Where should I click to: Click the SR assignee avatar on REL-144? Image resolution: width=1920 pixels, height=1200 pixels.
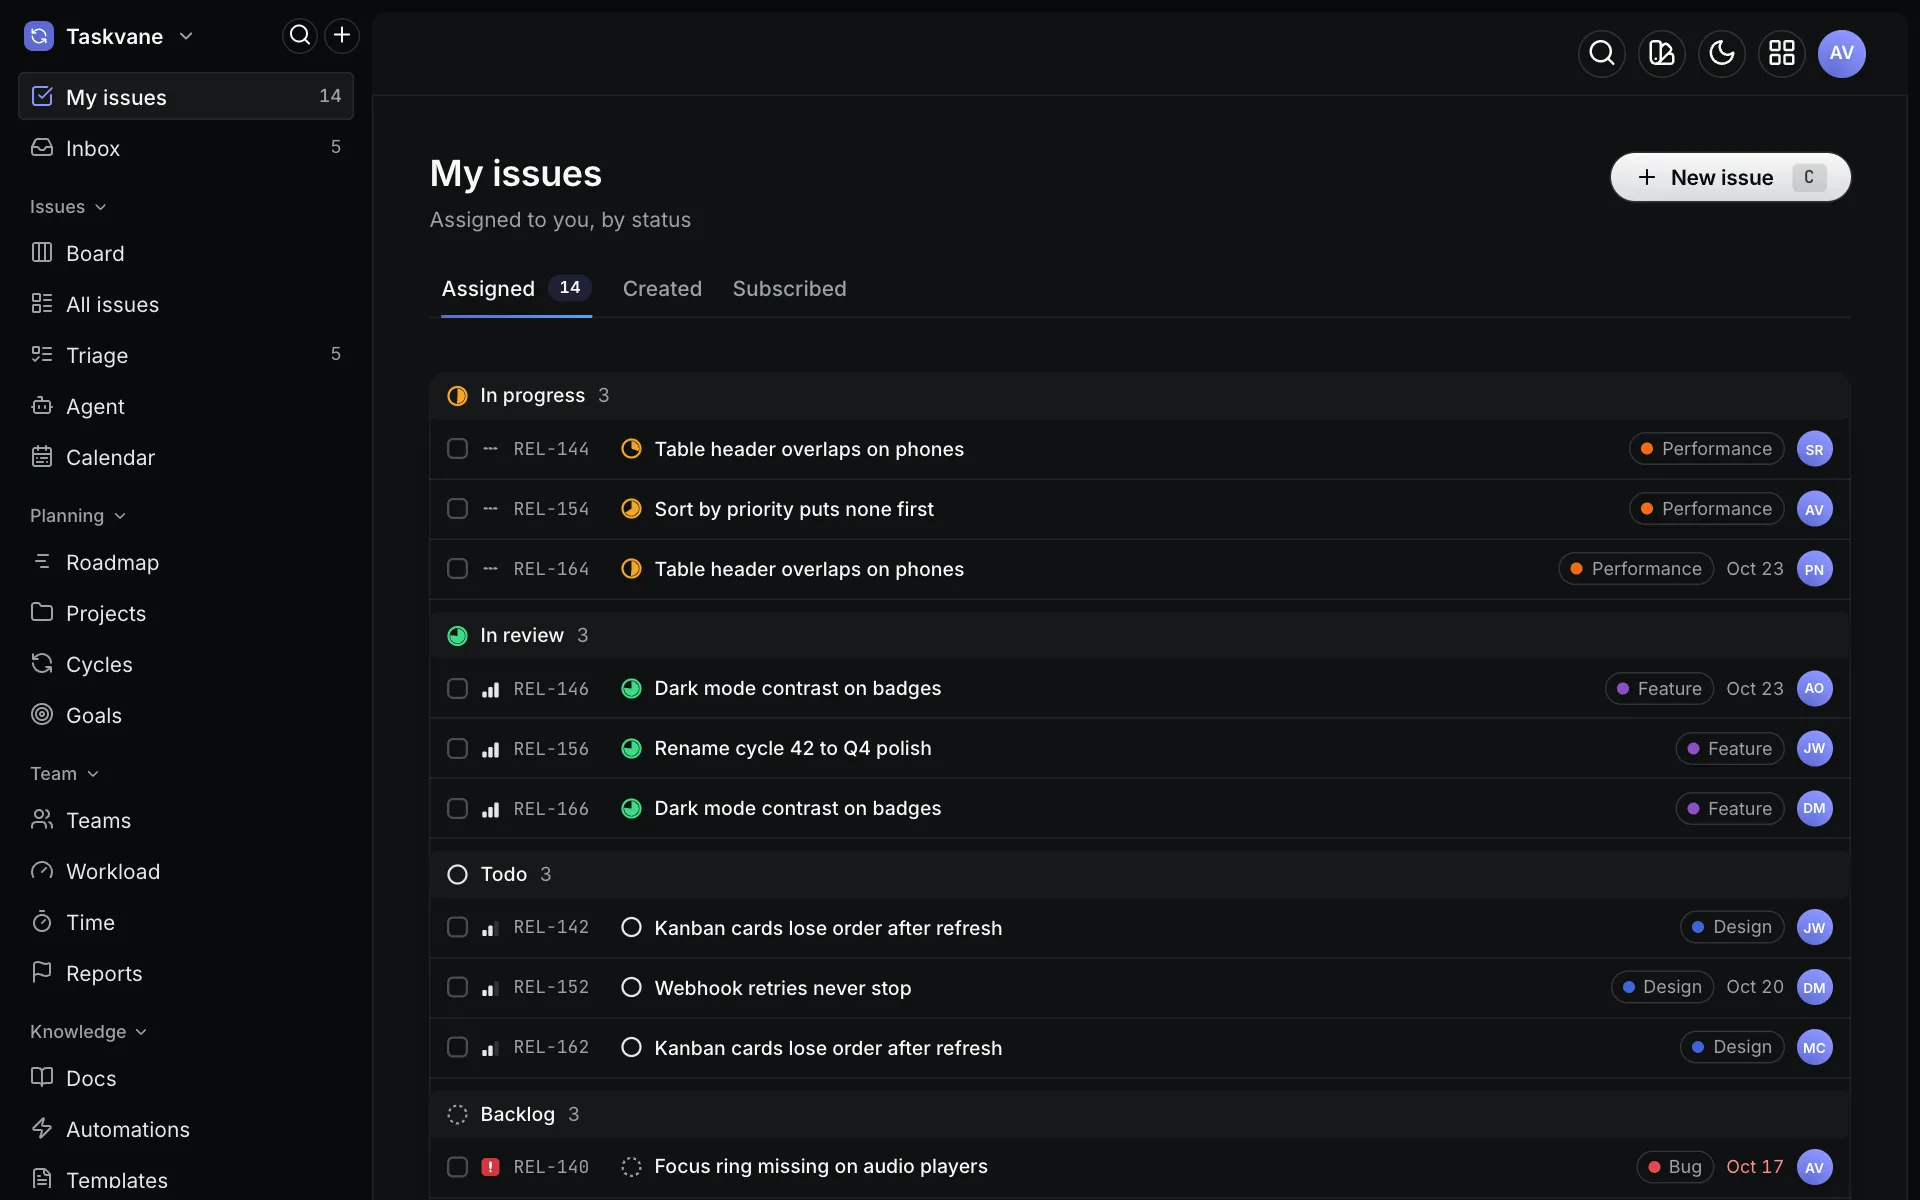(1814, 449)
